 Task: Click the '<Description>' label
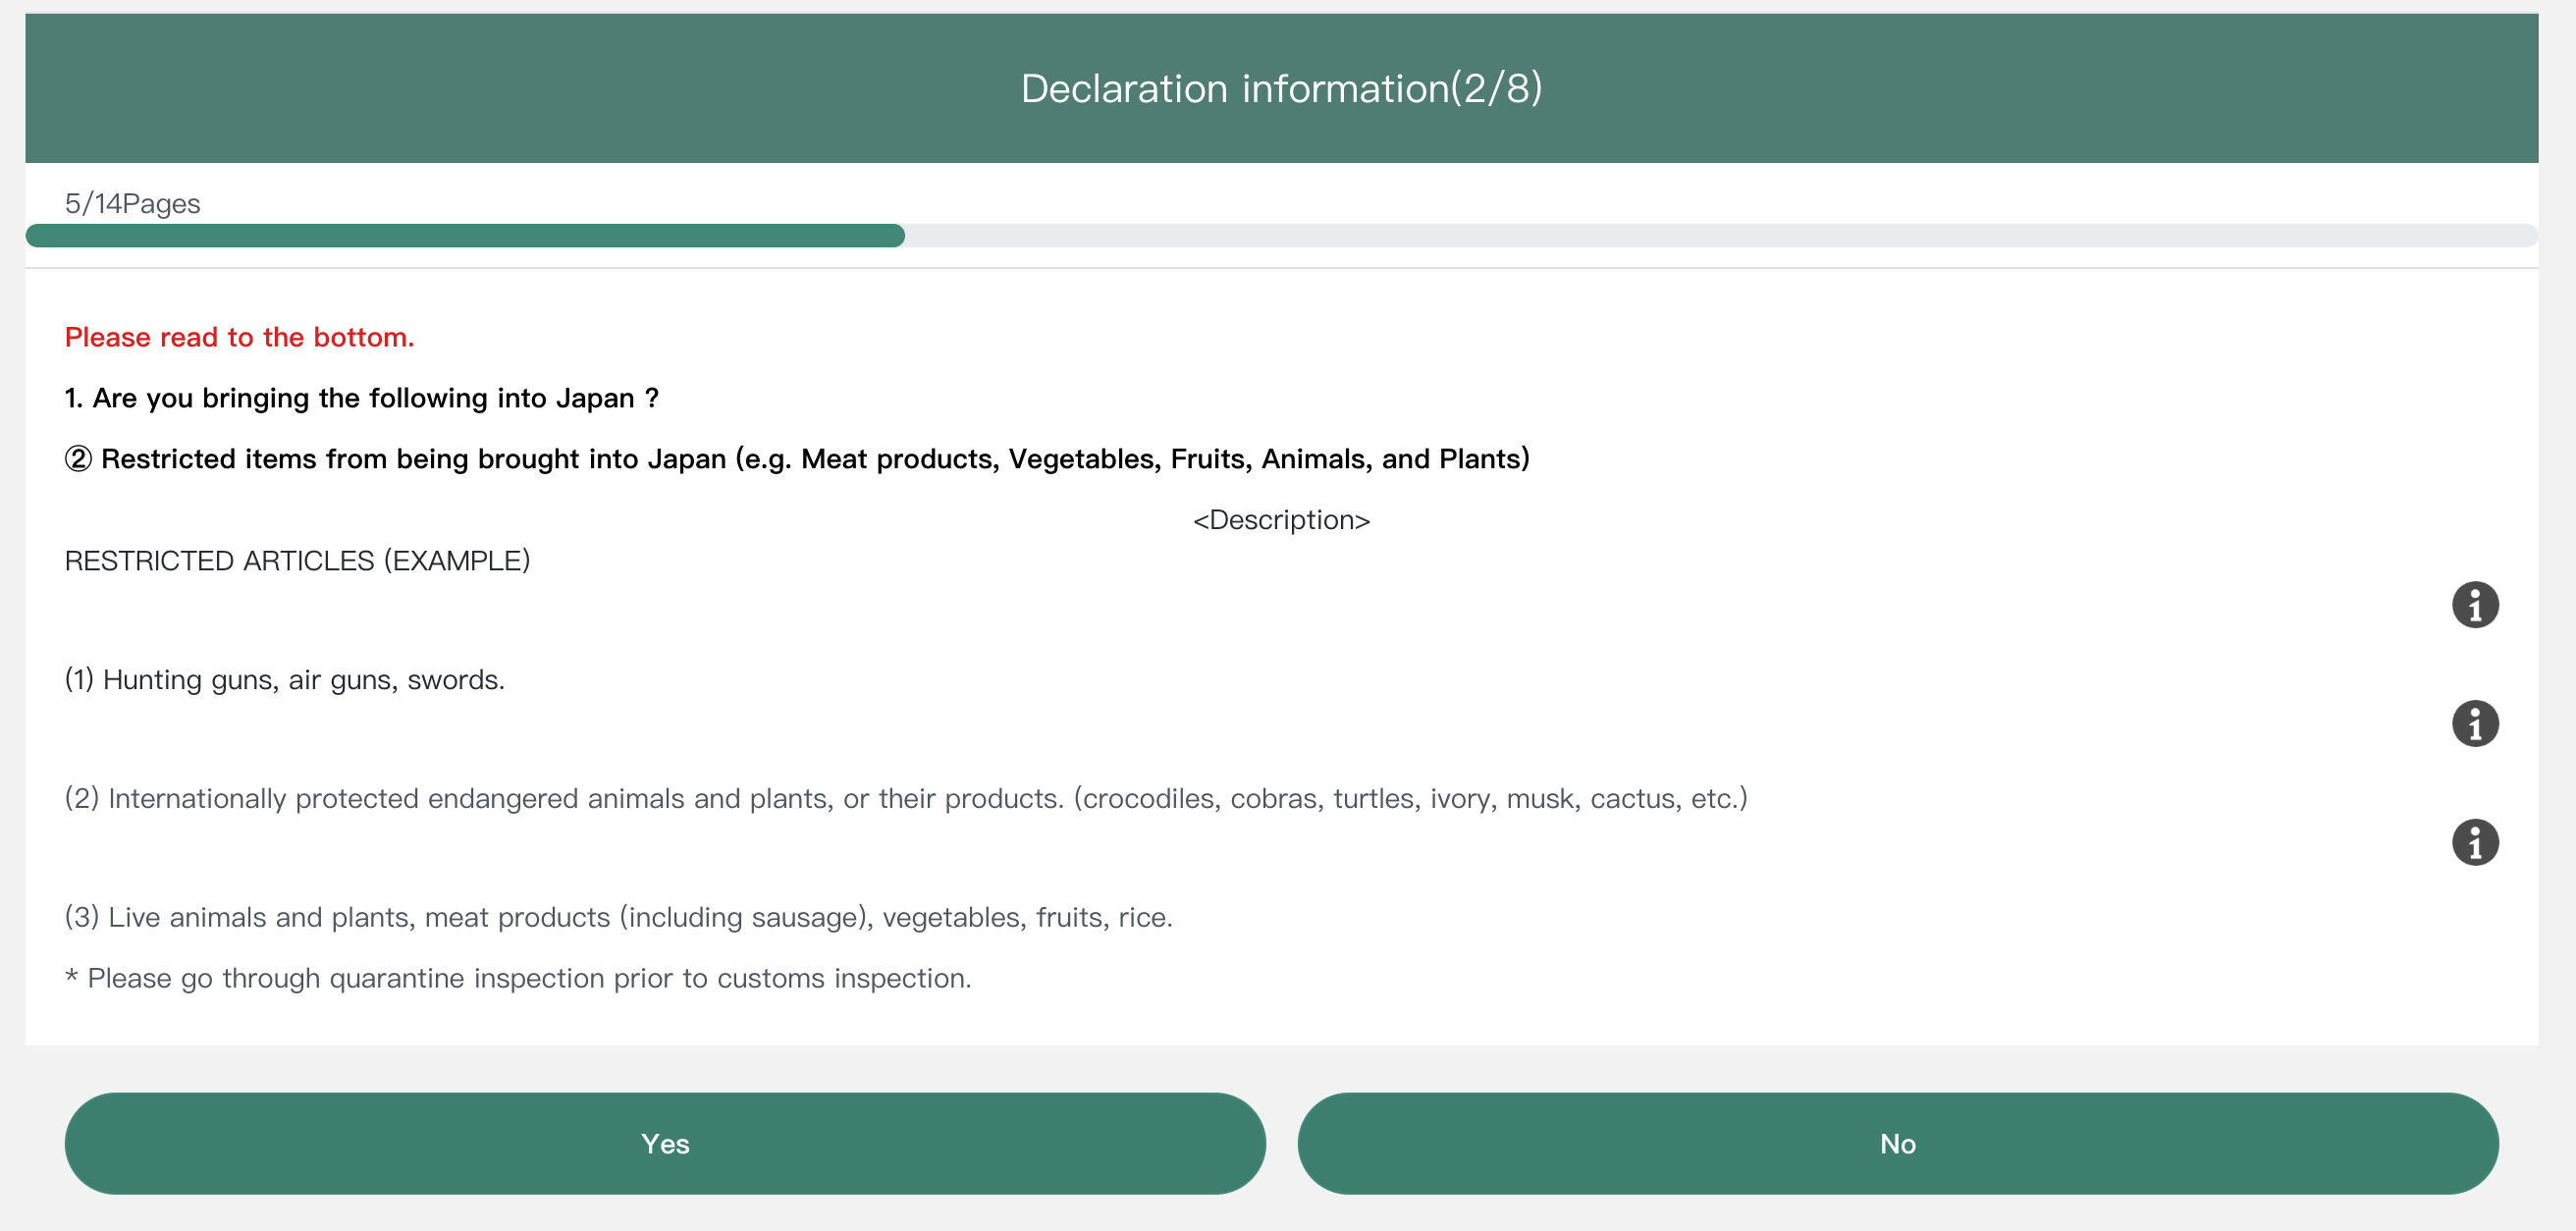[x=1282, y=520]
